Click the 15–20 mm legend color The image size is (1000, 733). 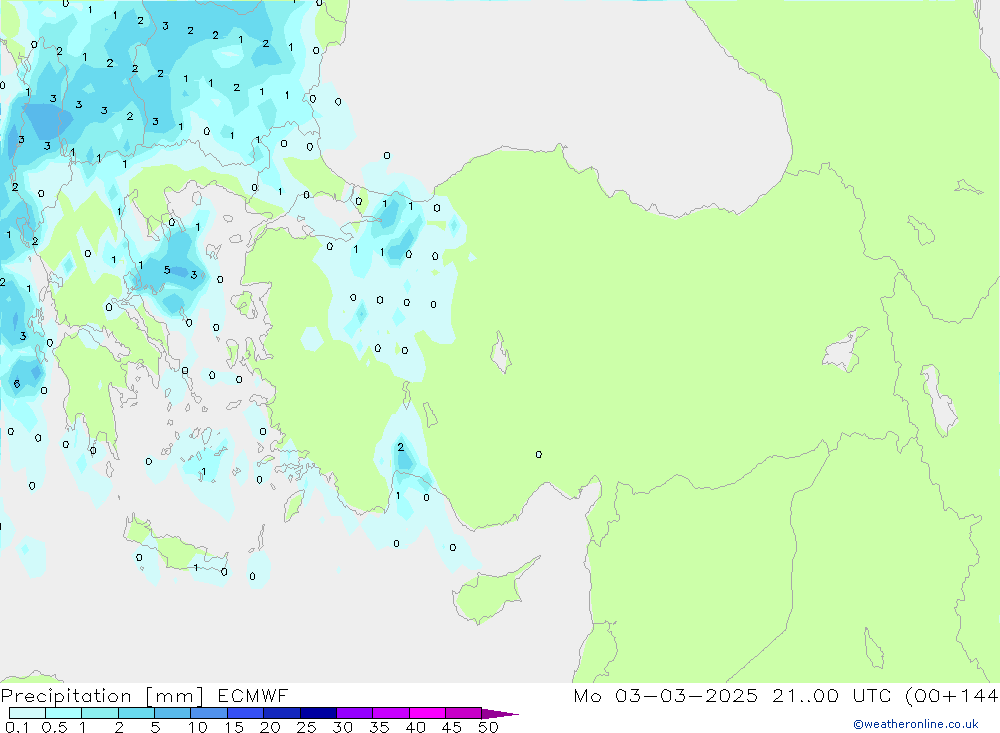click(x=246, y=713)
